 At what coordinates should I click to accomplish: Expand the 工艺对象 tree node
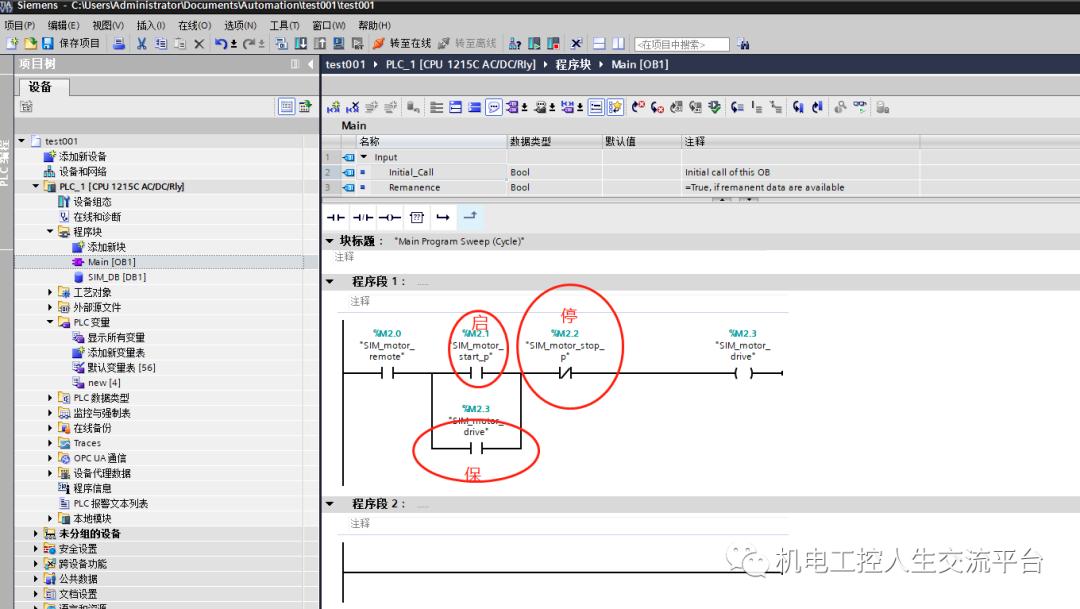coord(49,292)
